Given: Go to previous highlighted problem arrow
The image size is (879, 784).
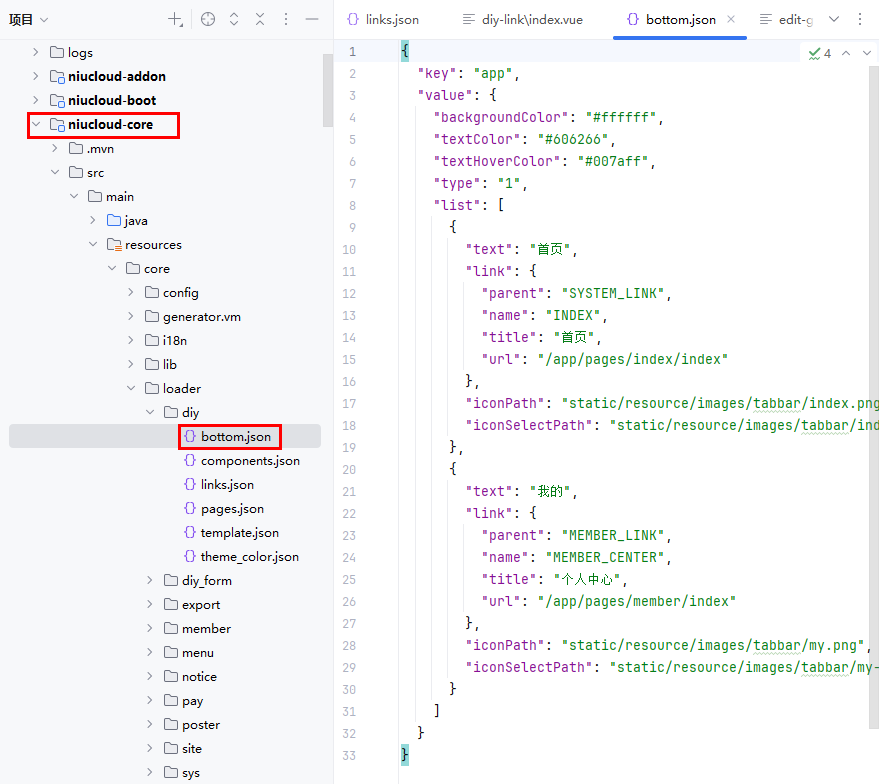Looking at the screenshot, I should click(846, 53).
